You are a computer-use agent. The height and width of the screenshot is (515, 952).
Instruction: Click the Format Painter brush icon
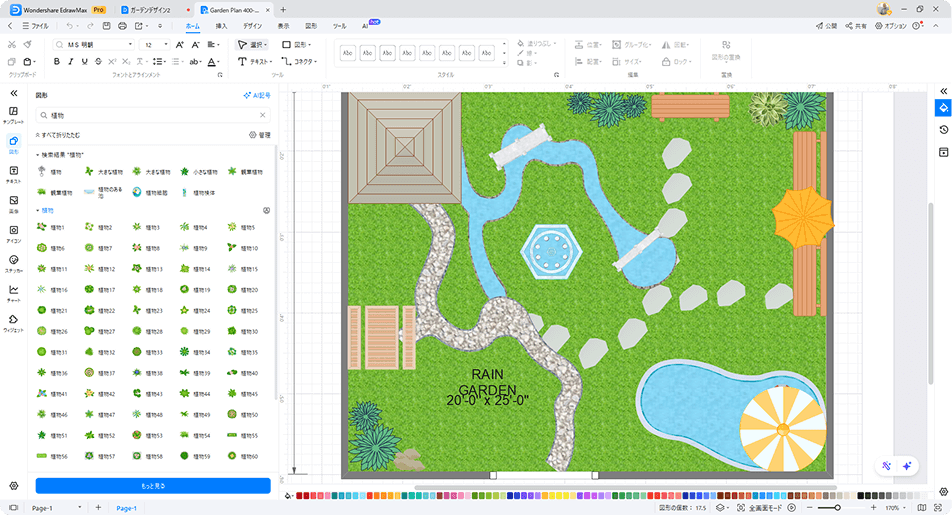coord(27,44)
